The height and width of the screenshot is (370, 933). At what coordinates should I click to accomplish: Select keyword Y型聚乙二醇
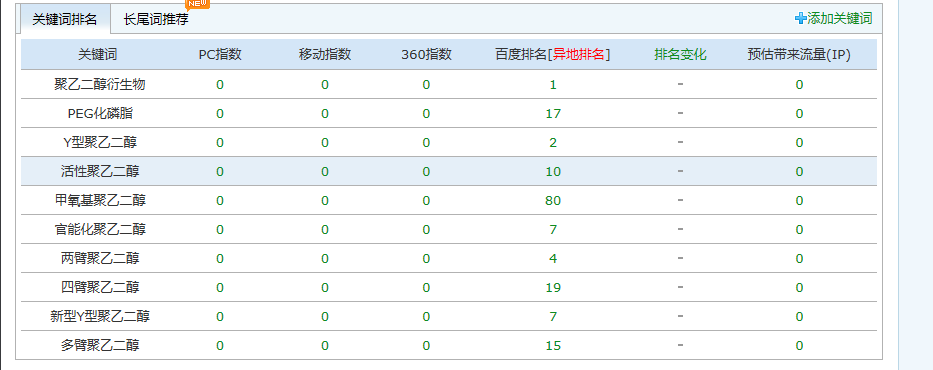[x=100, y=143]
